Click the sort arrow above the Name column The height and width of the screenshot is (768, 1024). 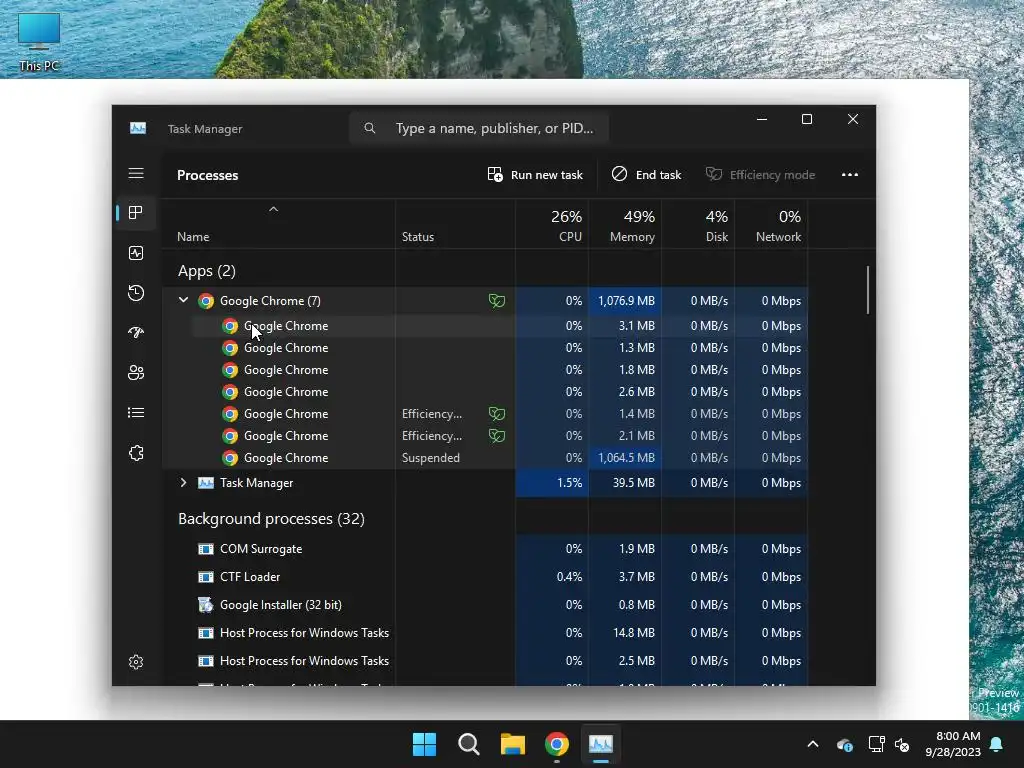[x=274, y=209]
